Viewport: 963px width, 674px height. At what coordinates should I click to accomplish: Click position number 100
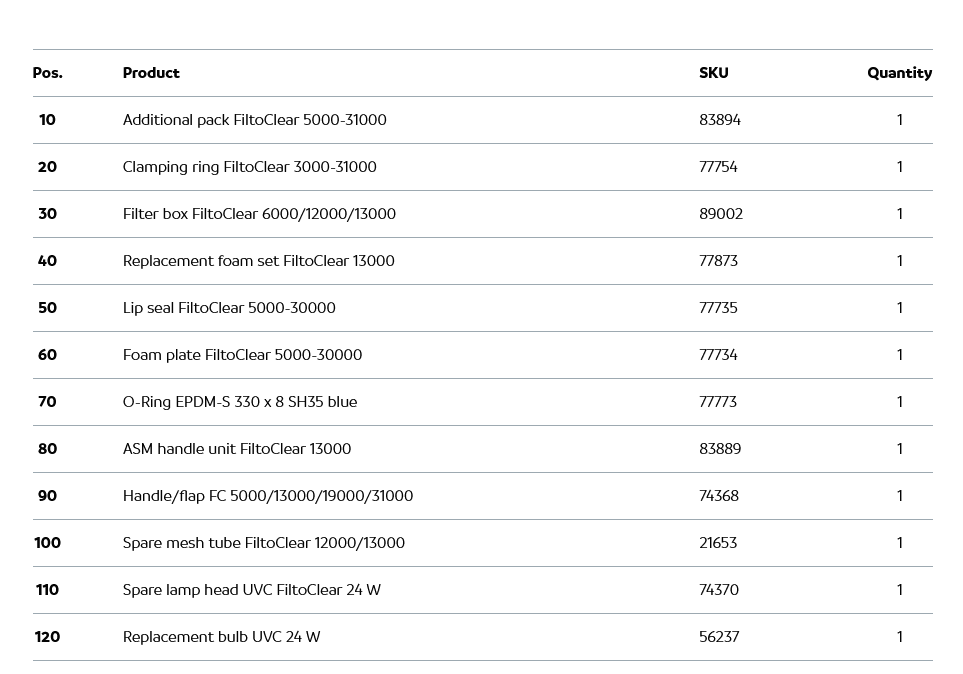pos(47,543)
